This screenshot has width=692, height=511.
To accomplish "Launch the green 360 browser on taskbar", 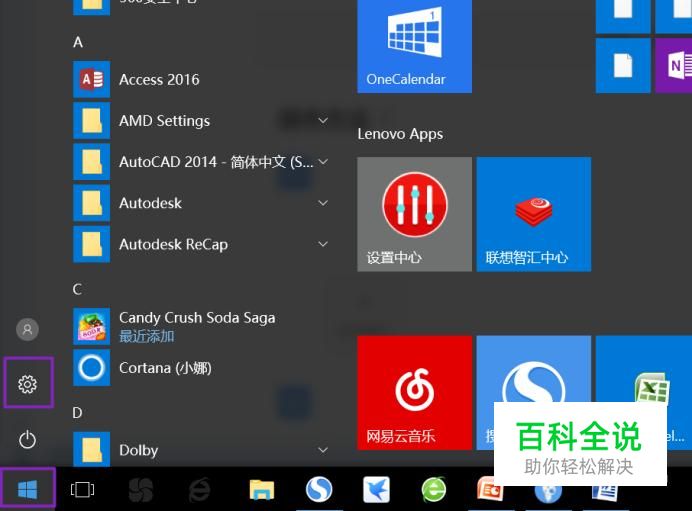I will point(434,489).
